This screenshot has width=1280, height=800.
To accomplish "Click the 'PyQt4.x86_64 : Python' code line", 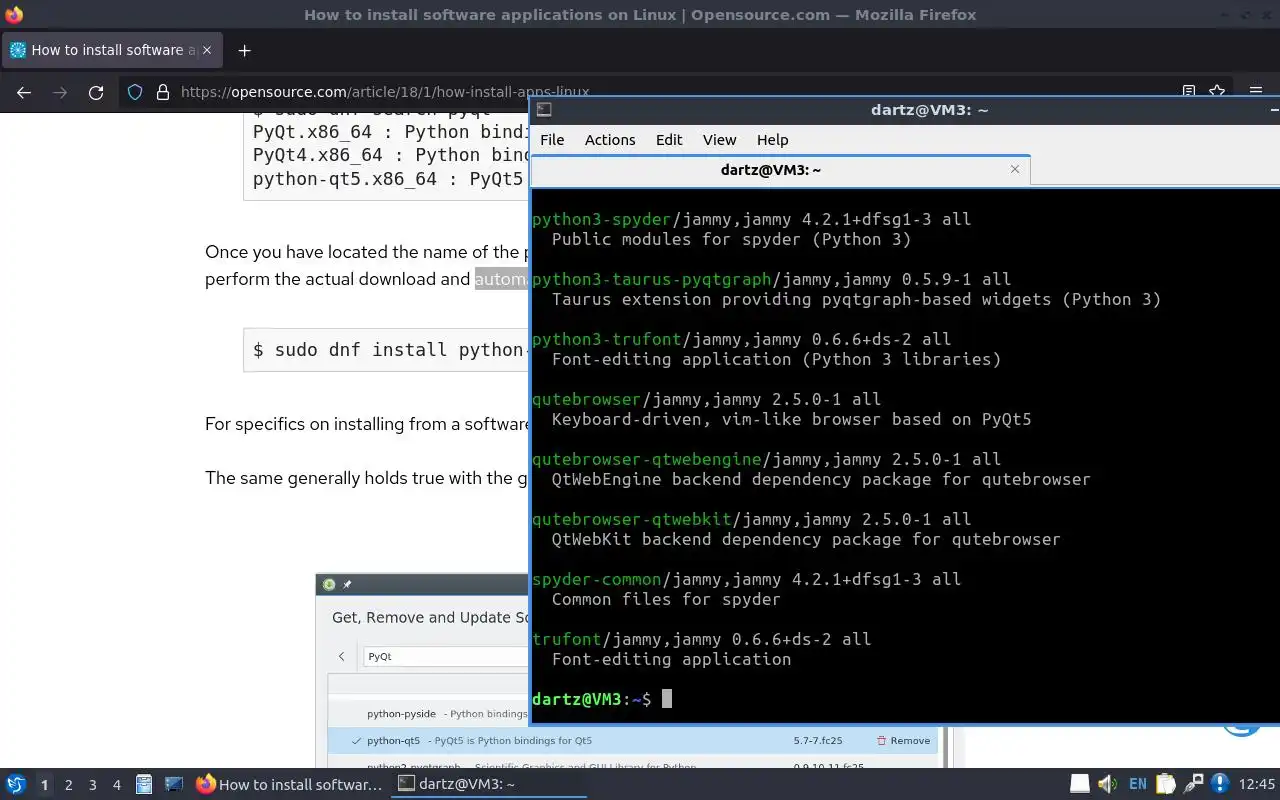I will [391, 155].
